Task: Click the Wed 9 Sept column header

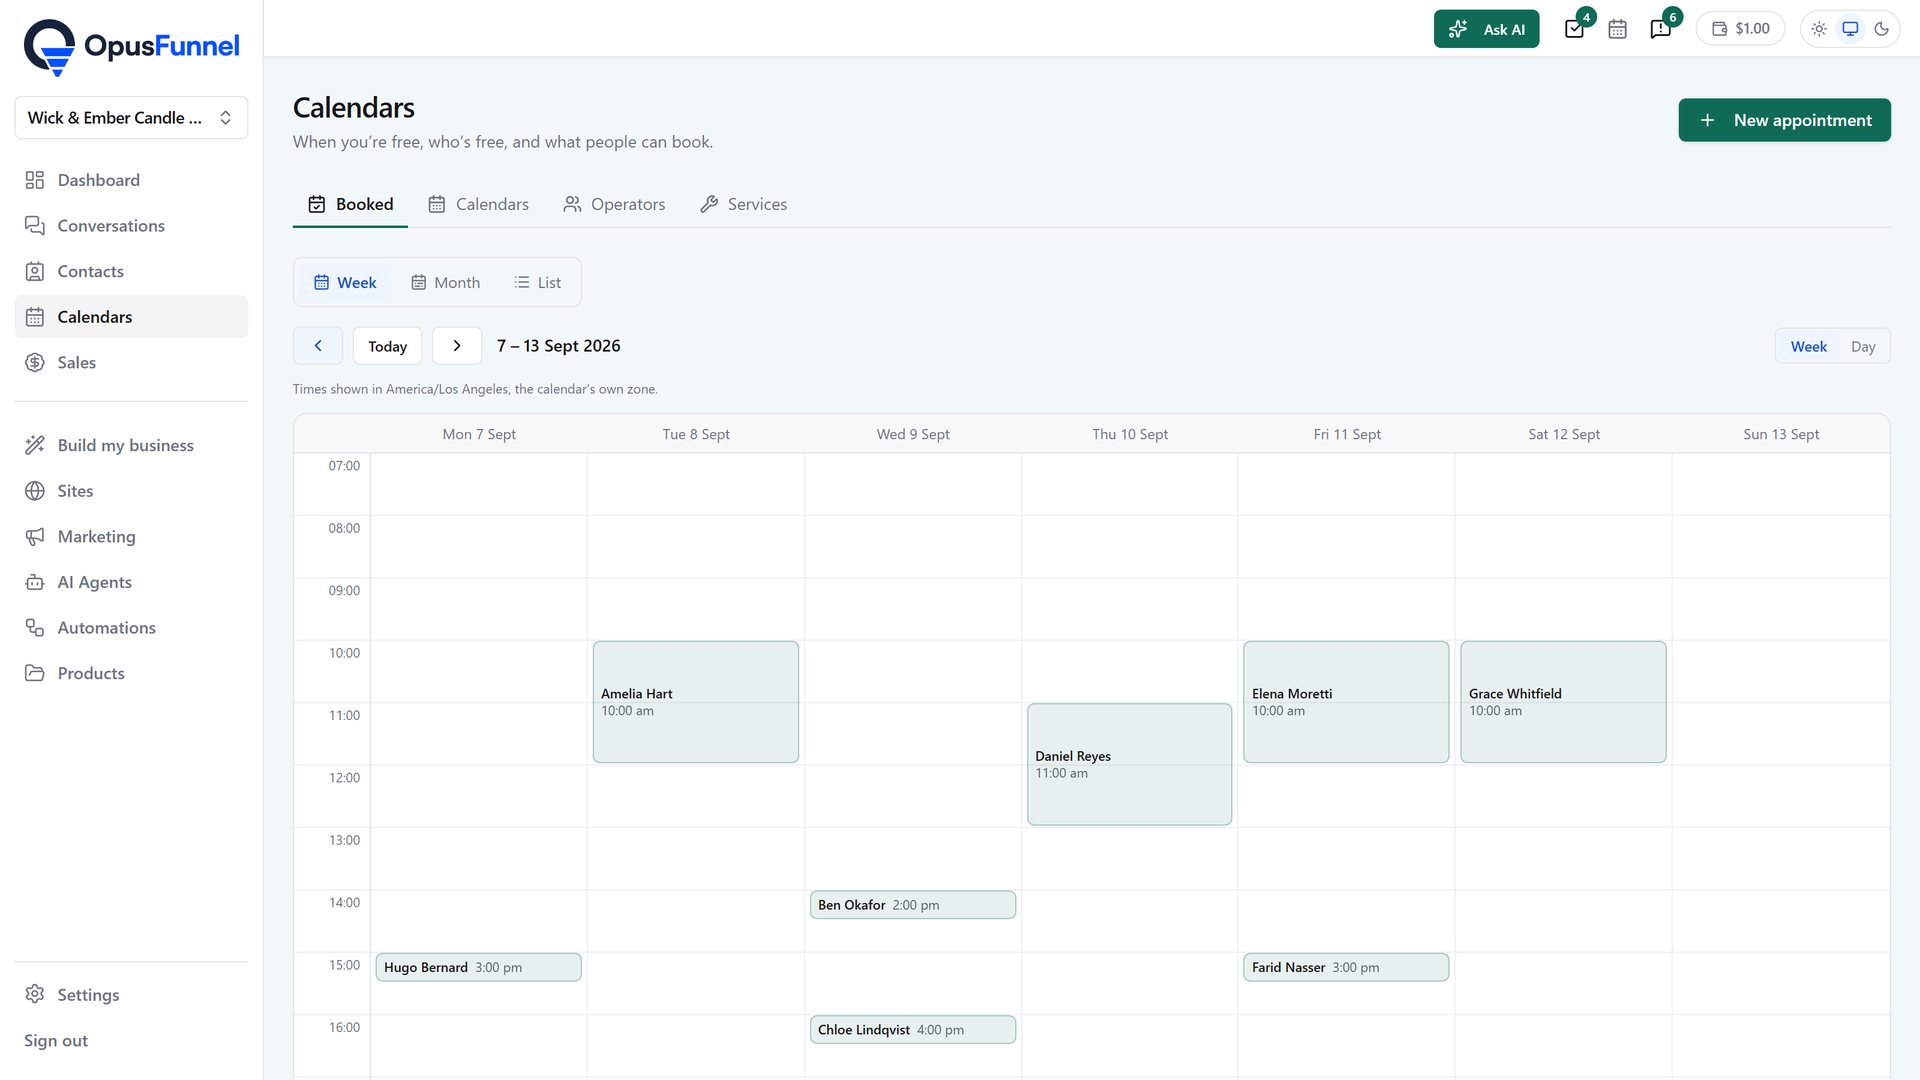Action: (x=913, y=434)
